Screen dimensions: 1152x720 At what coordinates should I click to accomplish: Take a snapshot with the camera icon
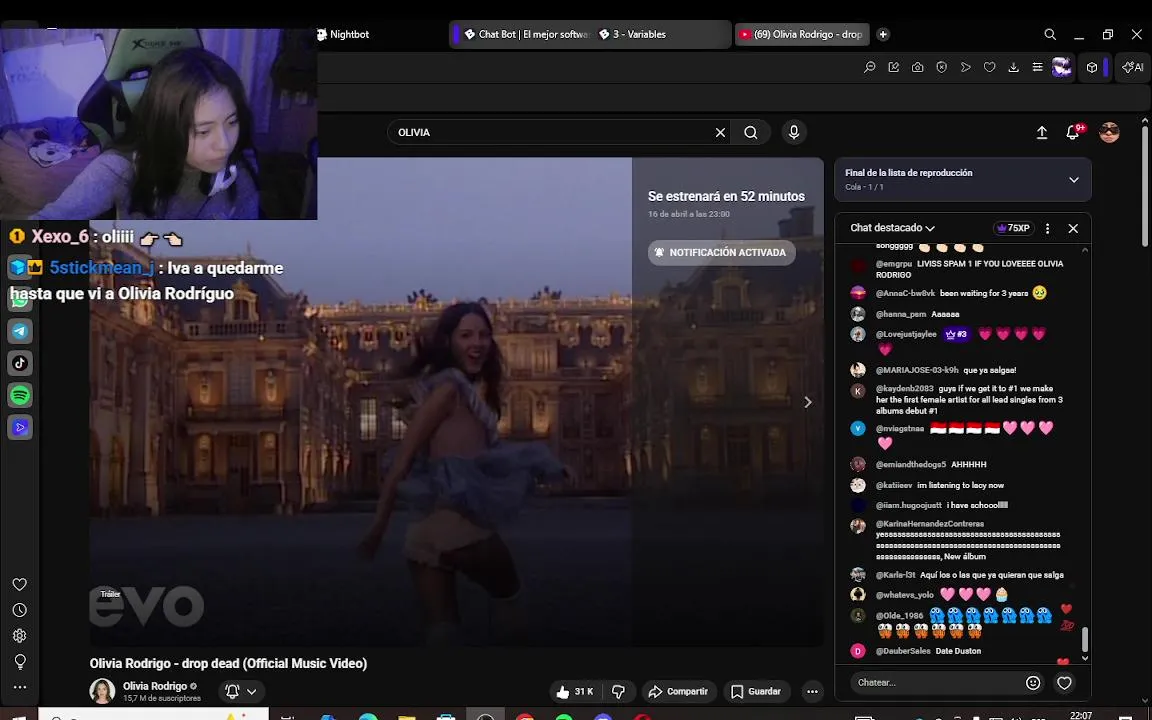point(918,67)
